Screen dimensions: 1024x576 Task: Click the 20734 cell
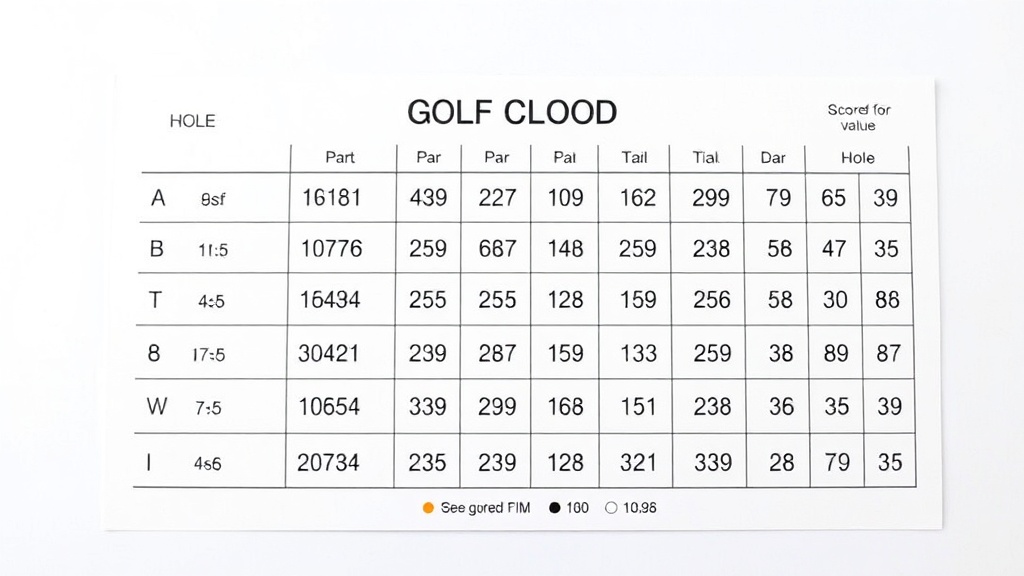tap(328, 462)
